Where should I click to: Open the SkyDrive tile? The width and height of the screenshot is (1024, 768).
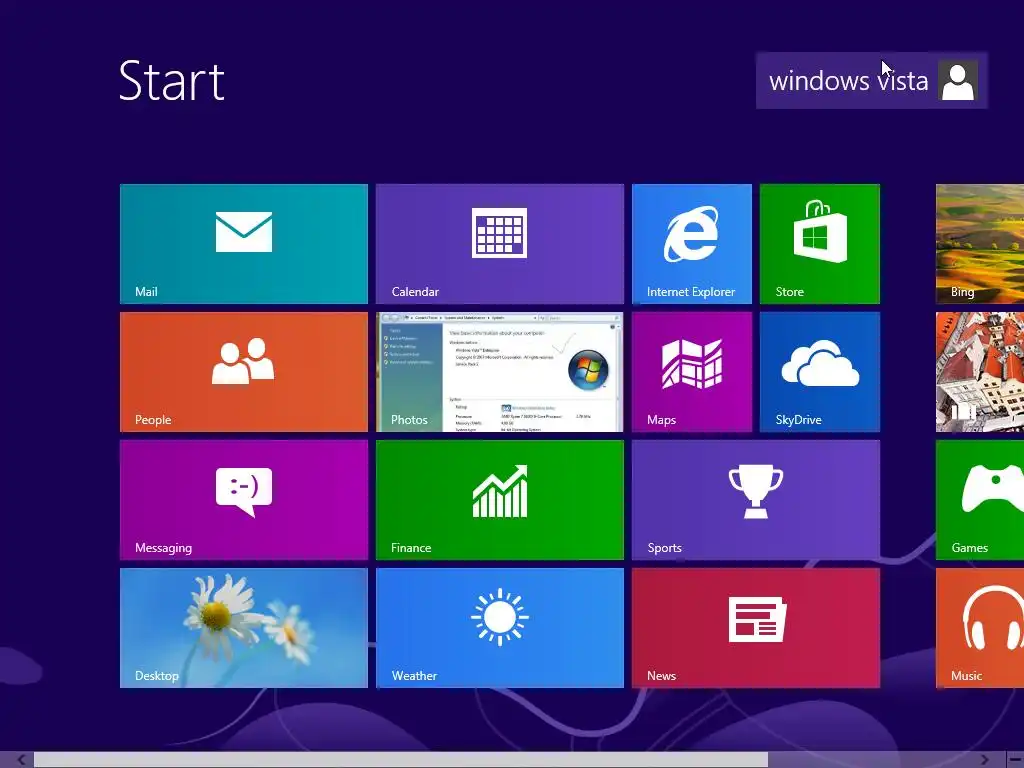[x=820, y=372]
